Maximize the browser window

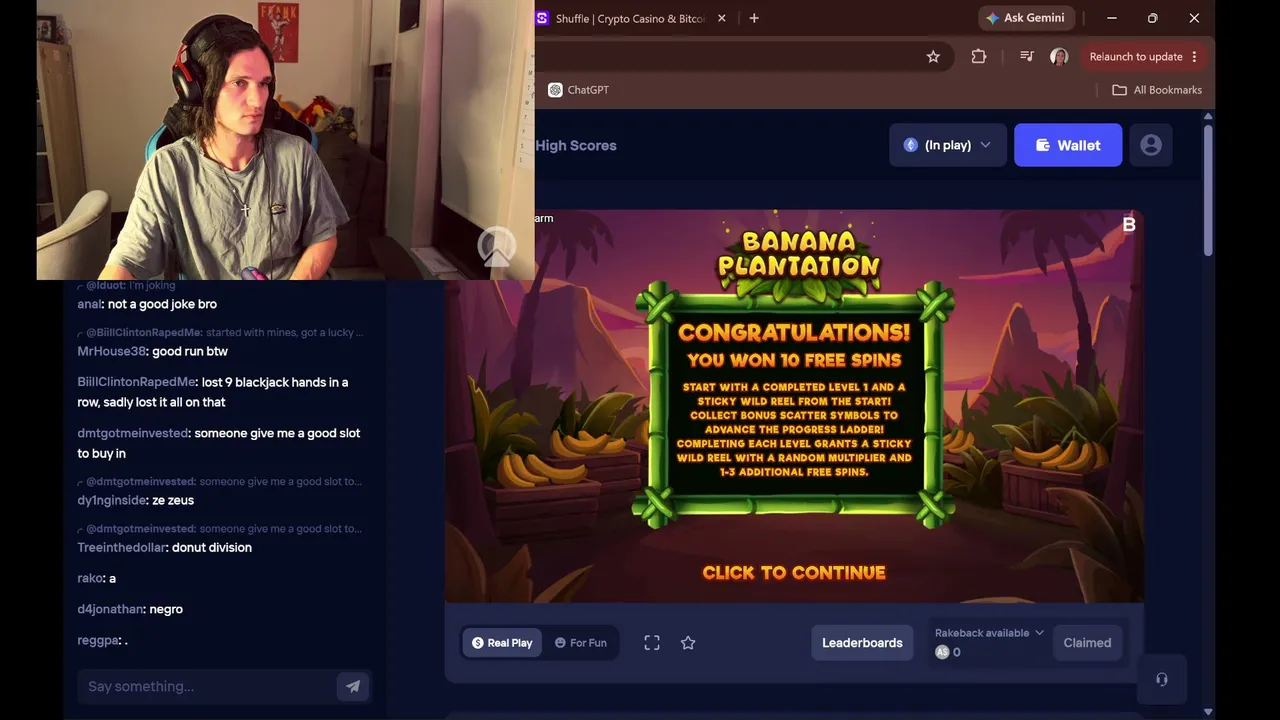point(1153,18)
